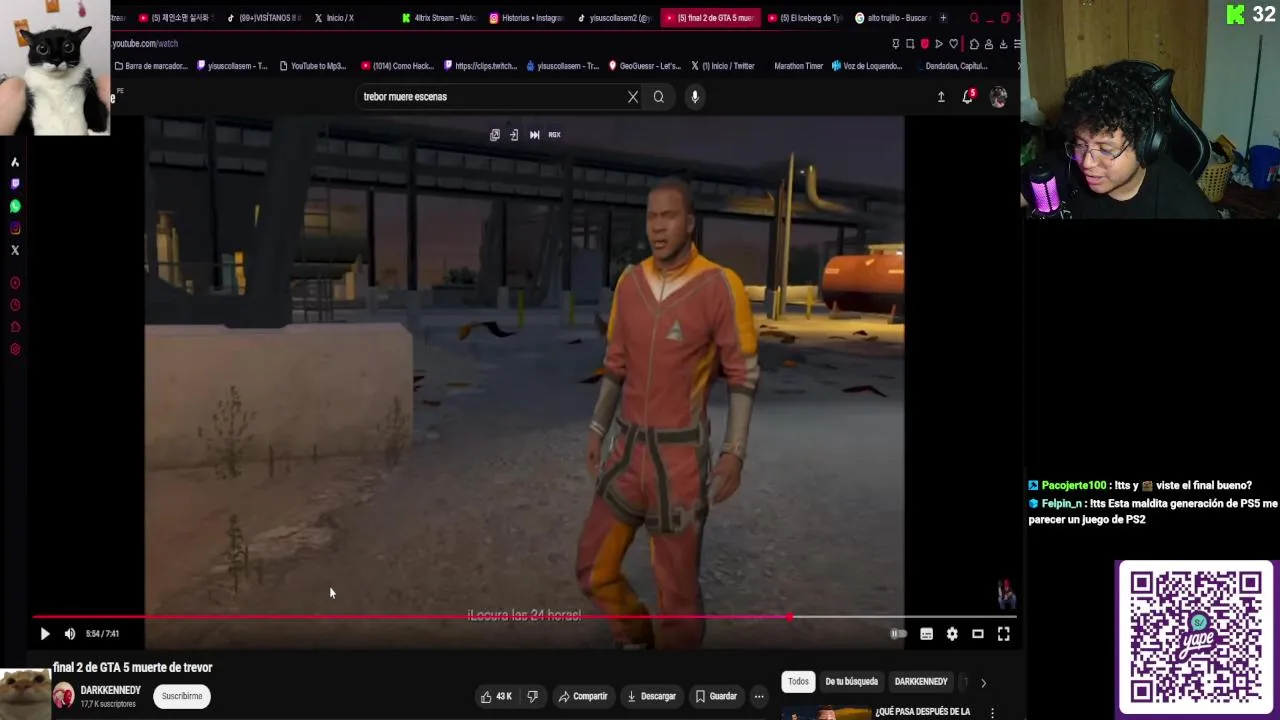Open the 'Voz de Loquendo' bookmark
The height and width of the screenshot is (720, 1280).
[x=866, y=66]
